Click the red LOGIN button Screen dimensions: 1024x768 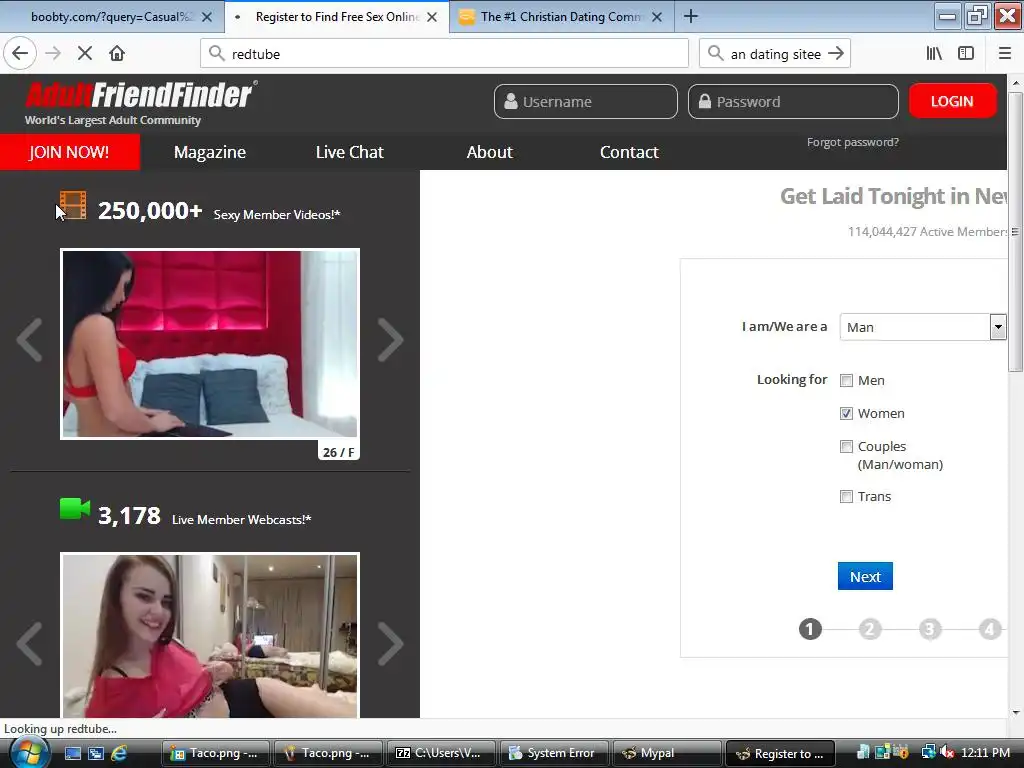952,101
